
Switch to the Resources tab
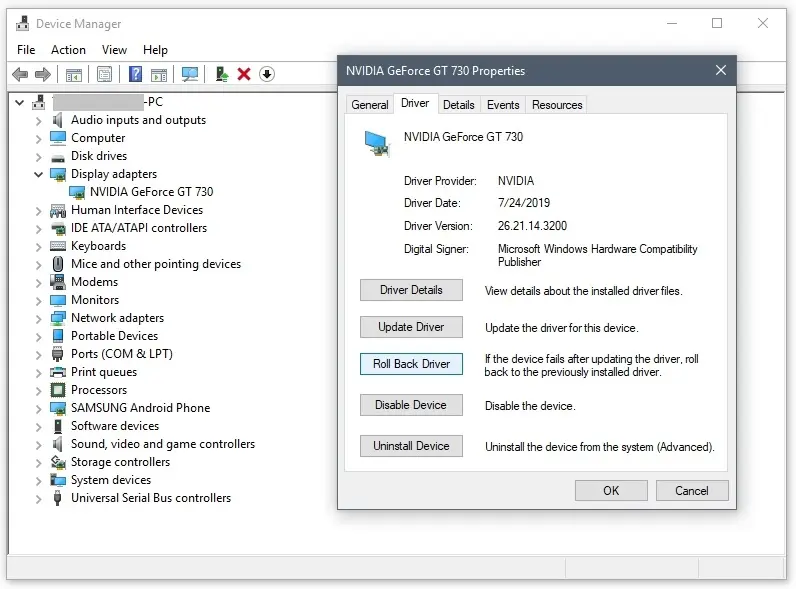pyautogui.click(x=557, y=105)
